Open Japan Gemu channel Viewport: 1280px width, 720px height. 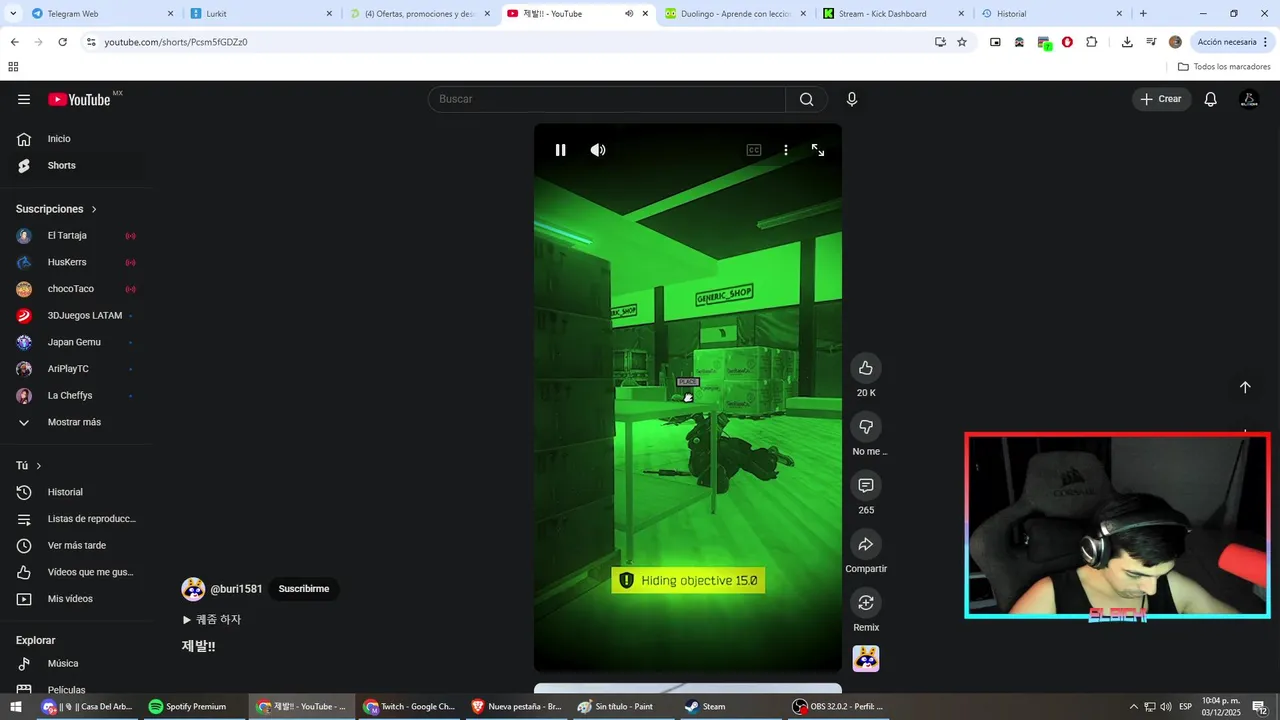[x=76, y=342]
